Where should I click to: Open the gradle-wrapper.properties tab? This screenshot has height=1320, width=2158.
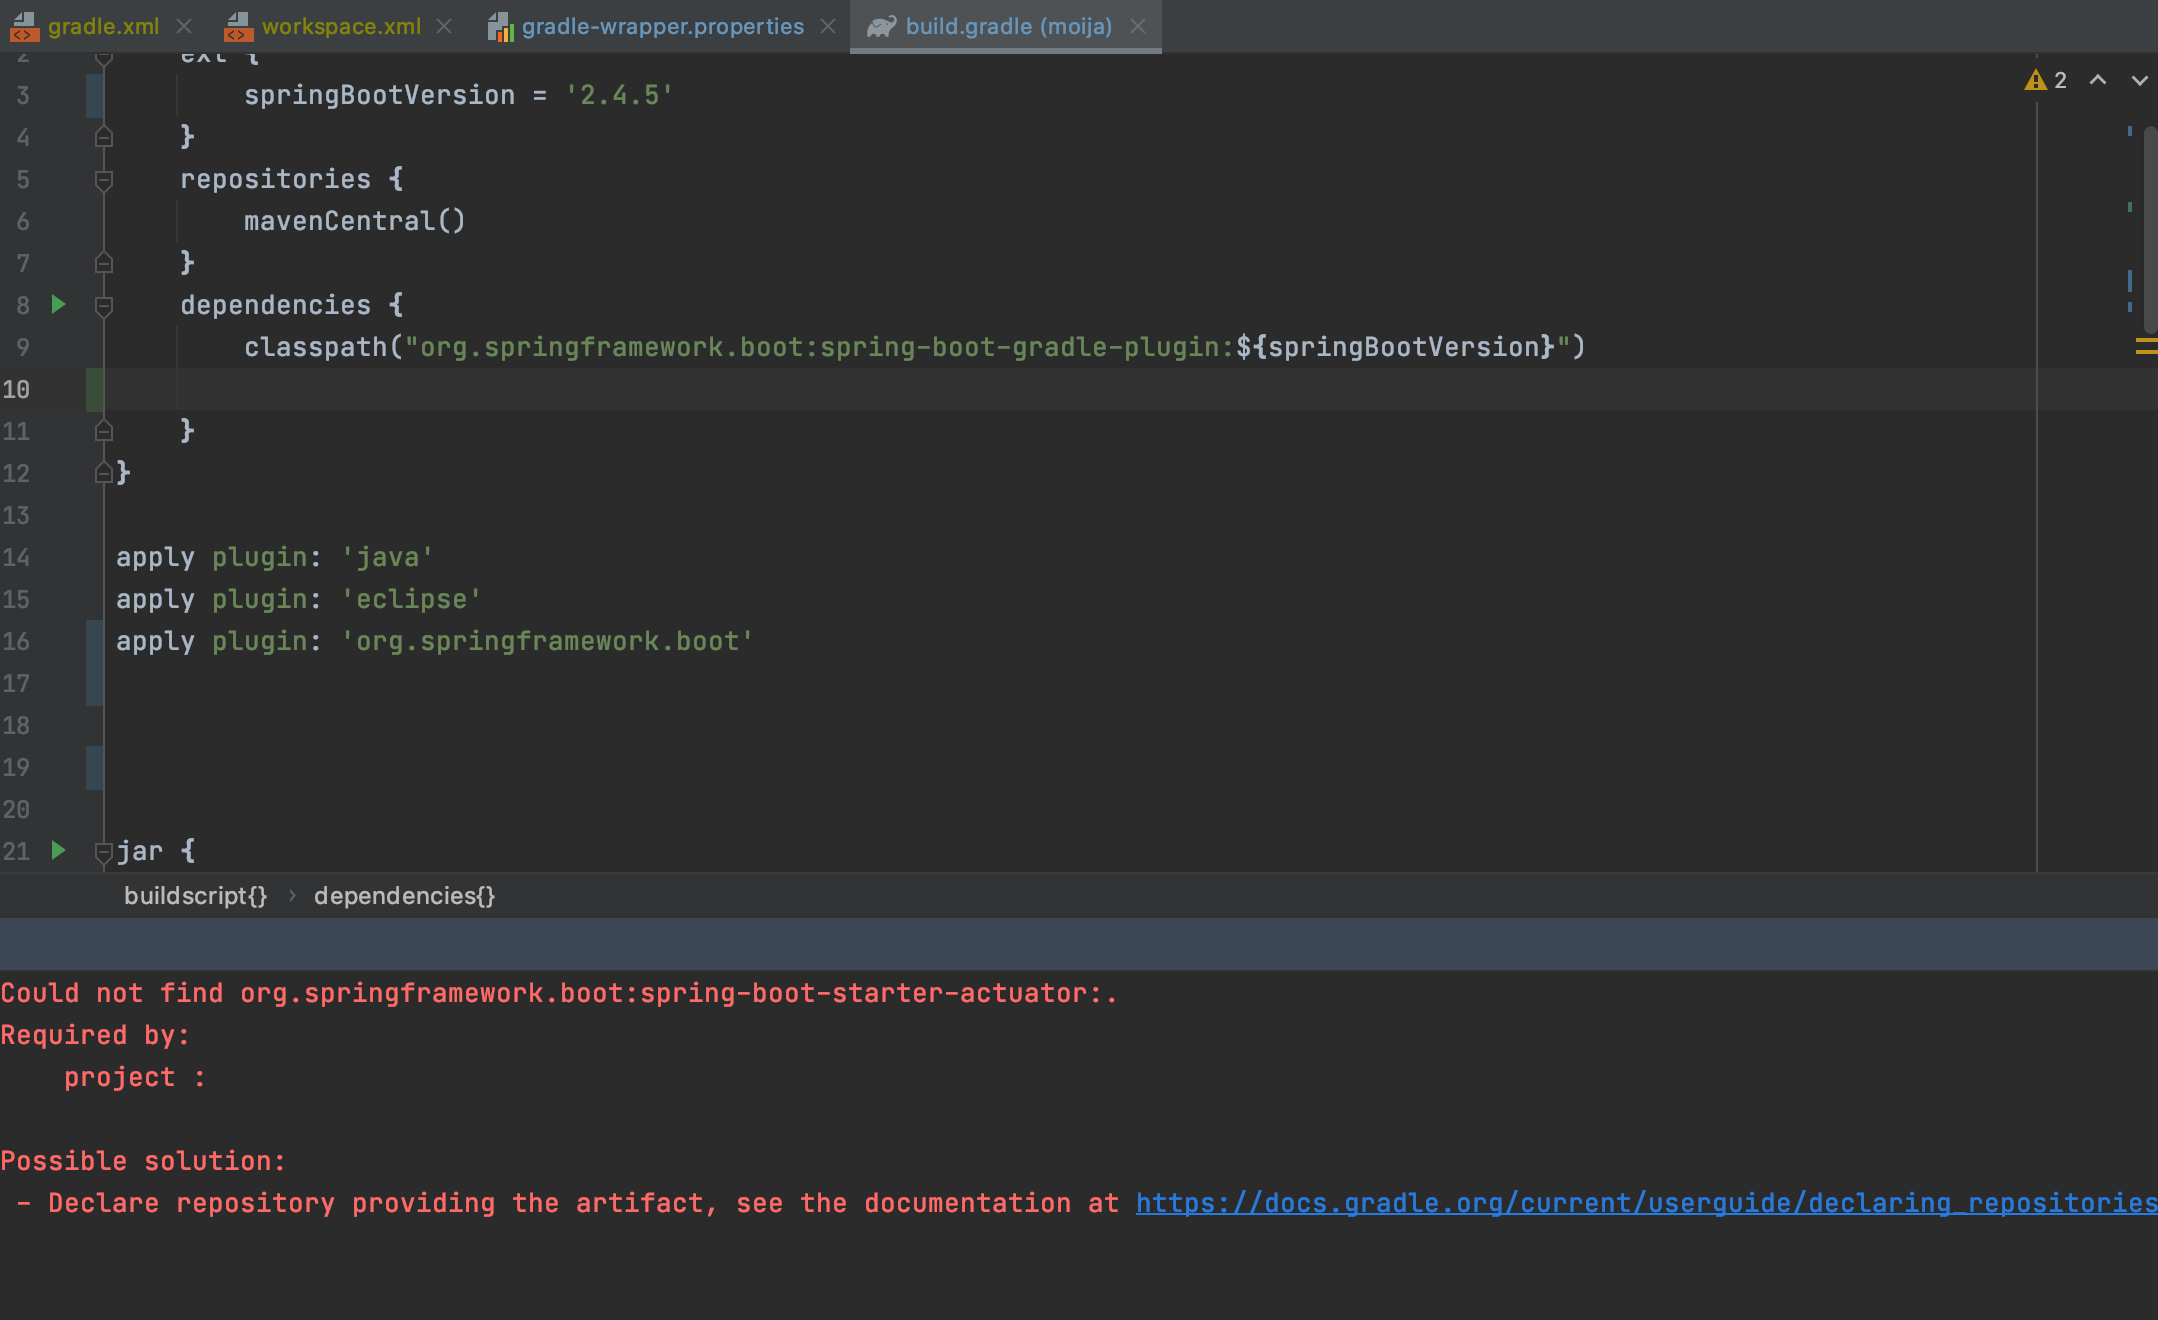point(662,26)
